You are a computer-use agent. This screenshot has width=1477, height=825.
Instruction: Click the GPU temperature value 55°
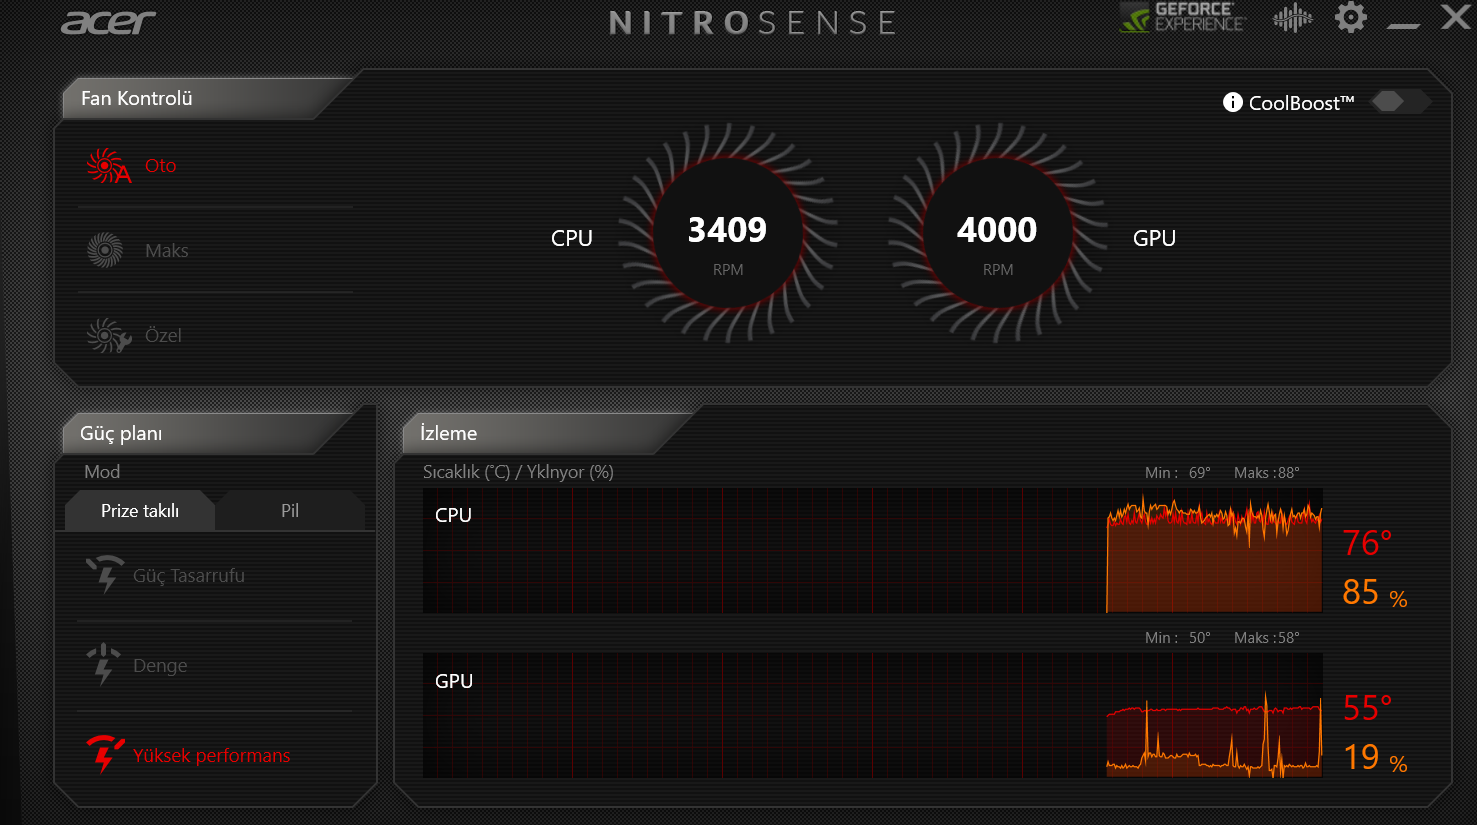[1367, 708]
